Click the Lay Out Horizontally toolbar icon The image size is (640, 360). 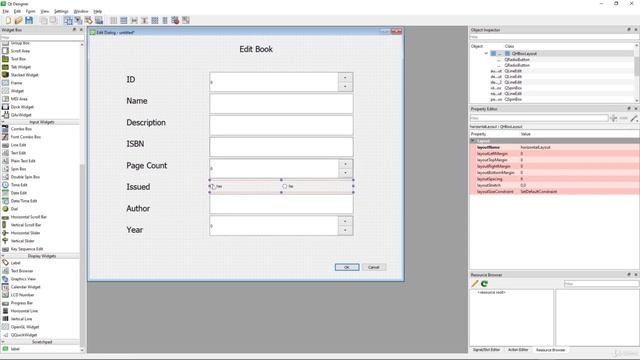click(x=113, y=20)
